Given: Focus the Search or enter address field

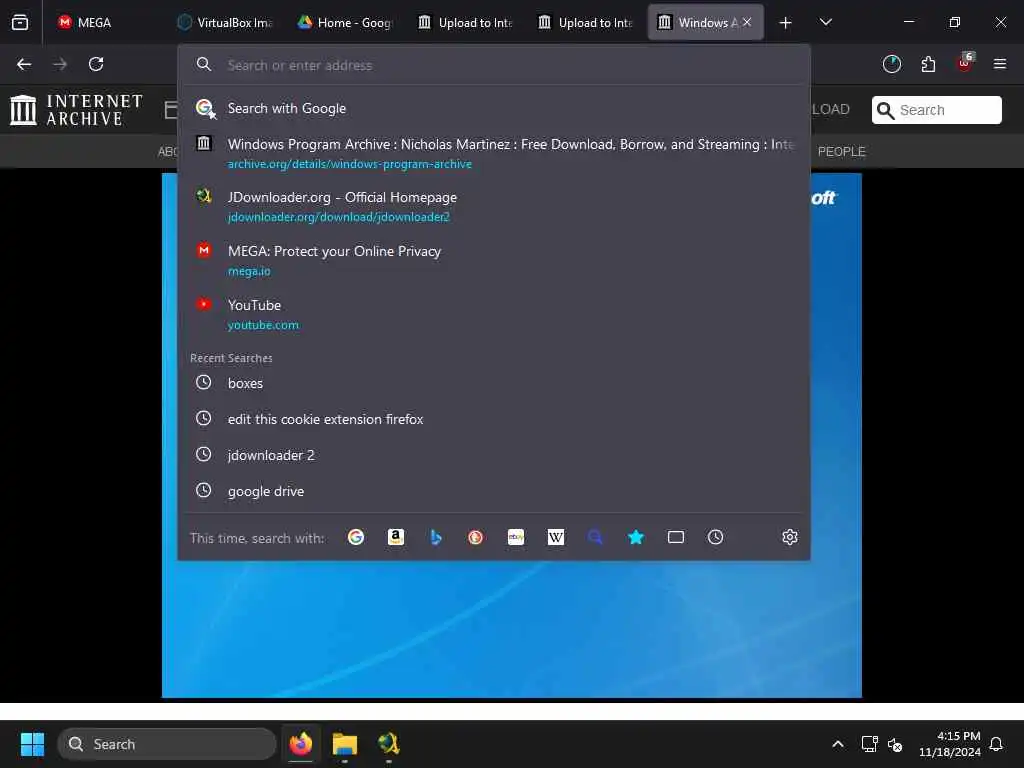Looking at the screenshot, I should [494, 65].
